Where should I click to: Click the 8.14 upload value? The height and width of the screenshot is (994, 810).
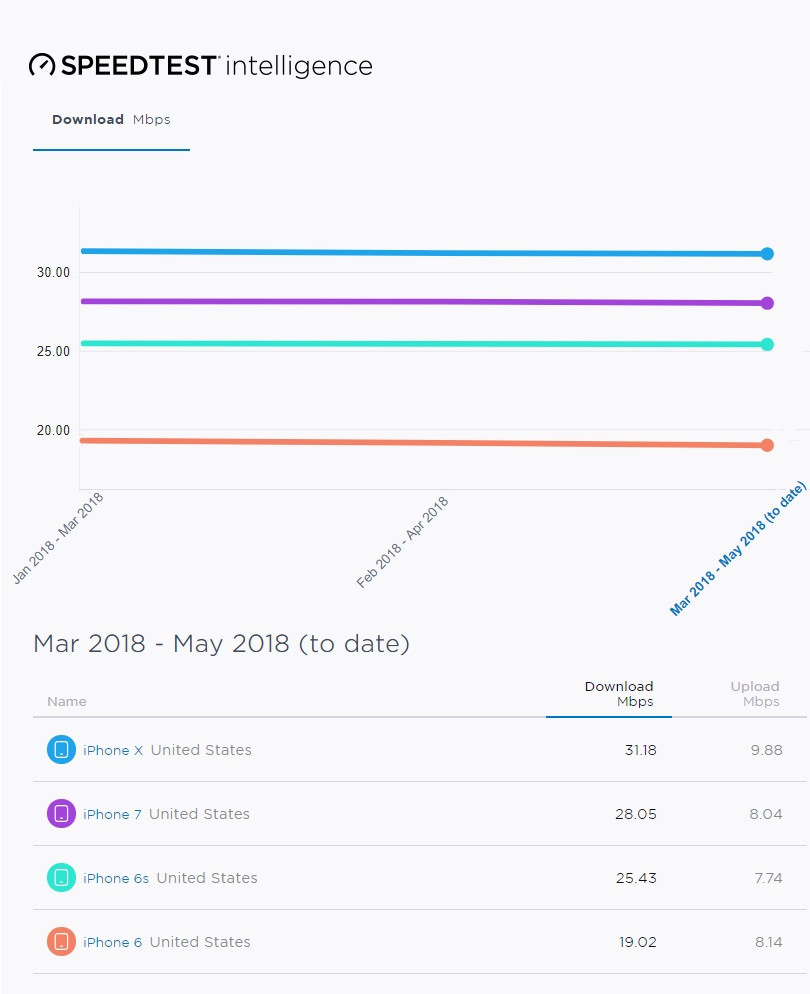click(x=768, y=942)
